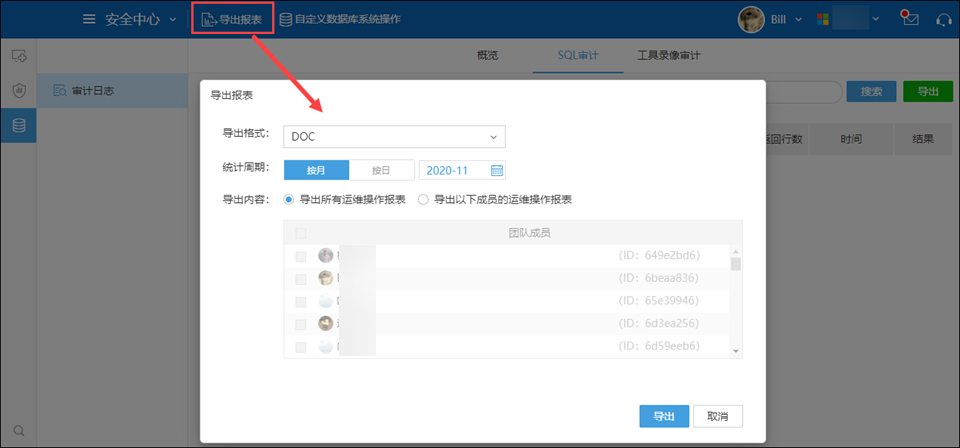Click the ID text 65e39946

[659, 301]
